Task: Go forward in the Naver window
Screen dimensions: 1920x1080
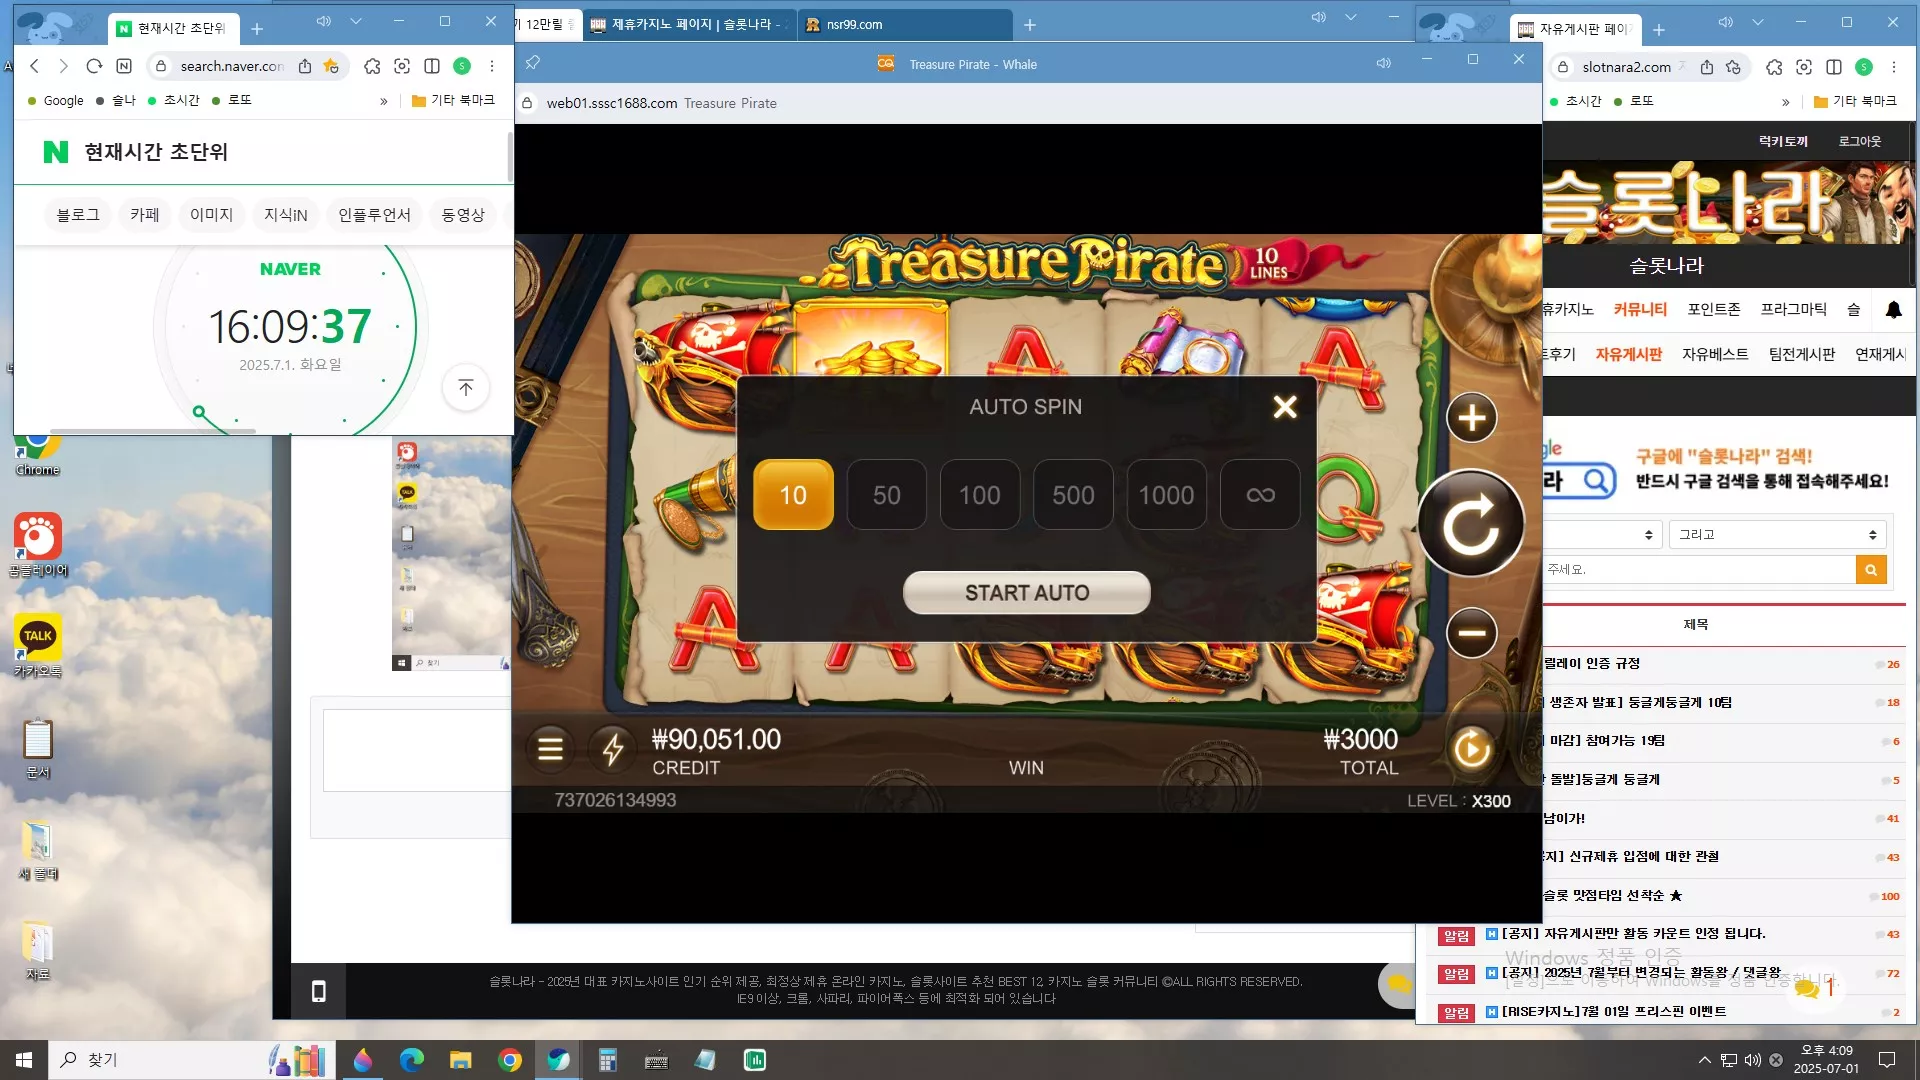Action: [x=64, y=66]
